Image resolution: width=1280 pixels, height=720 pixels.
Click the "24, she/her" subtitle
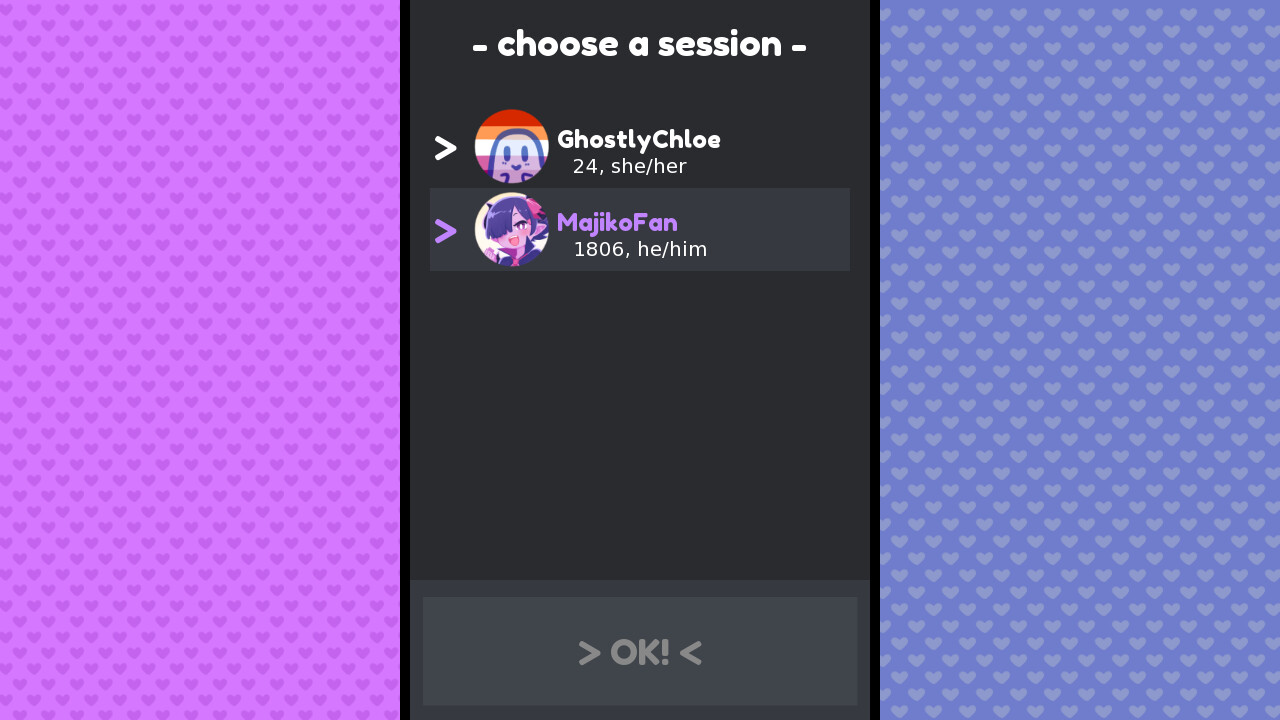coord(630,166)
